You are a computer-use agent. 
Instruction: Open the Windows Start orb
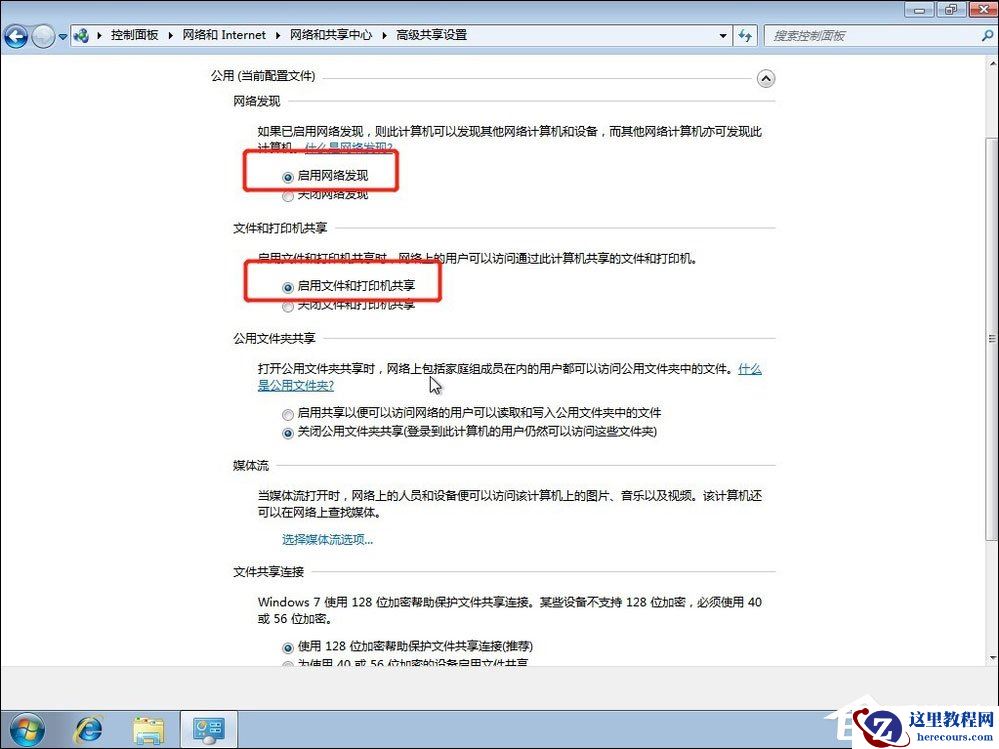pyautogui.click(x=27, y=728)
